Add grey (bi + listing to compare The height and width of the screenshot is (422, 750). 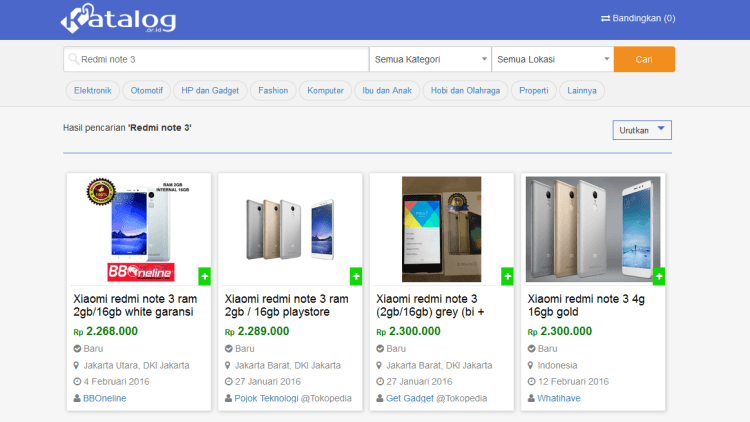coord(507,276)
